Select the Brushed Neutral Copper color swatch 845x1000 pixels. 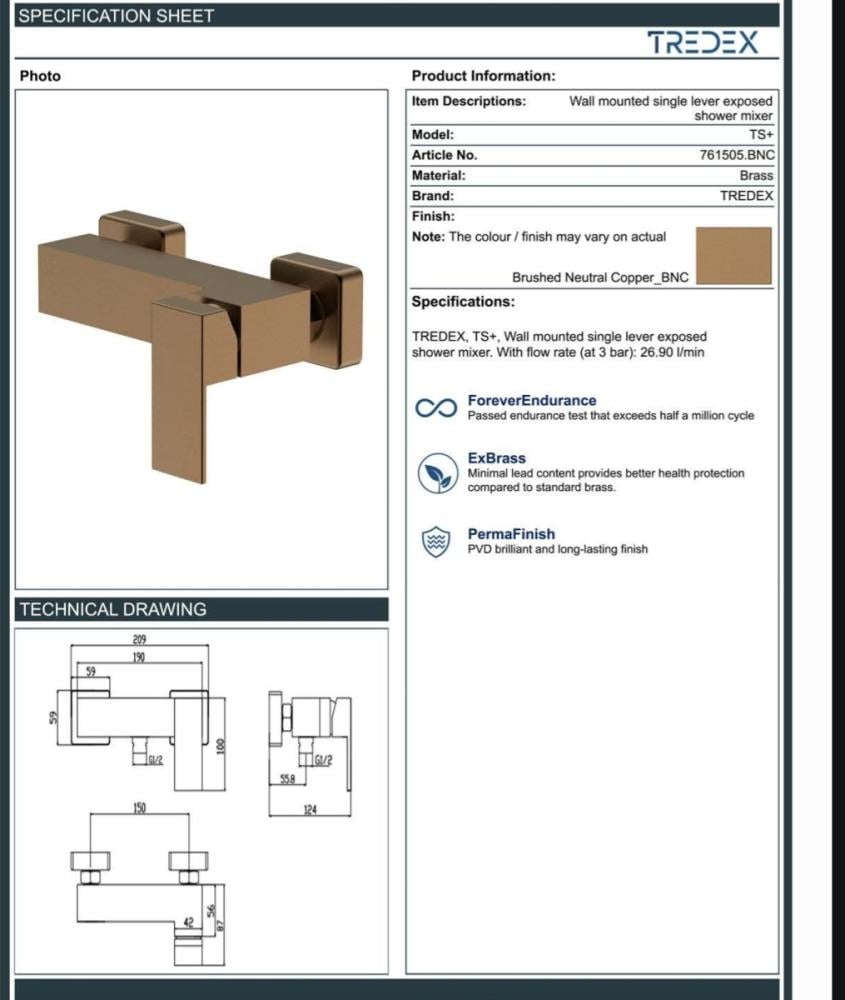(733, 256)
